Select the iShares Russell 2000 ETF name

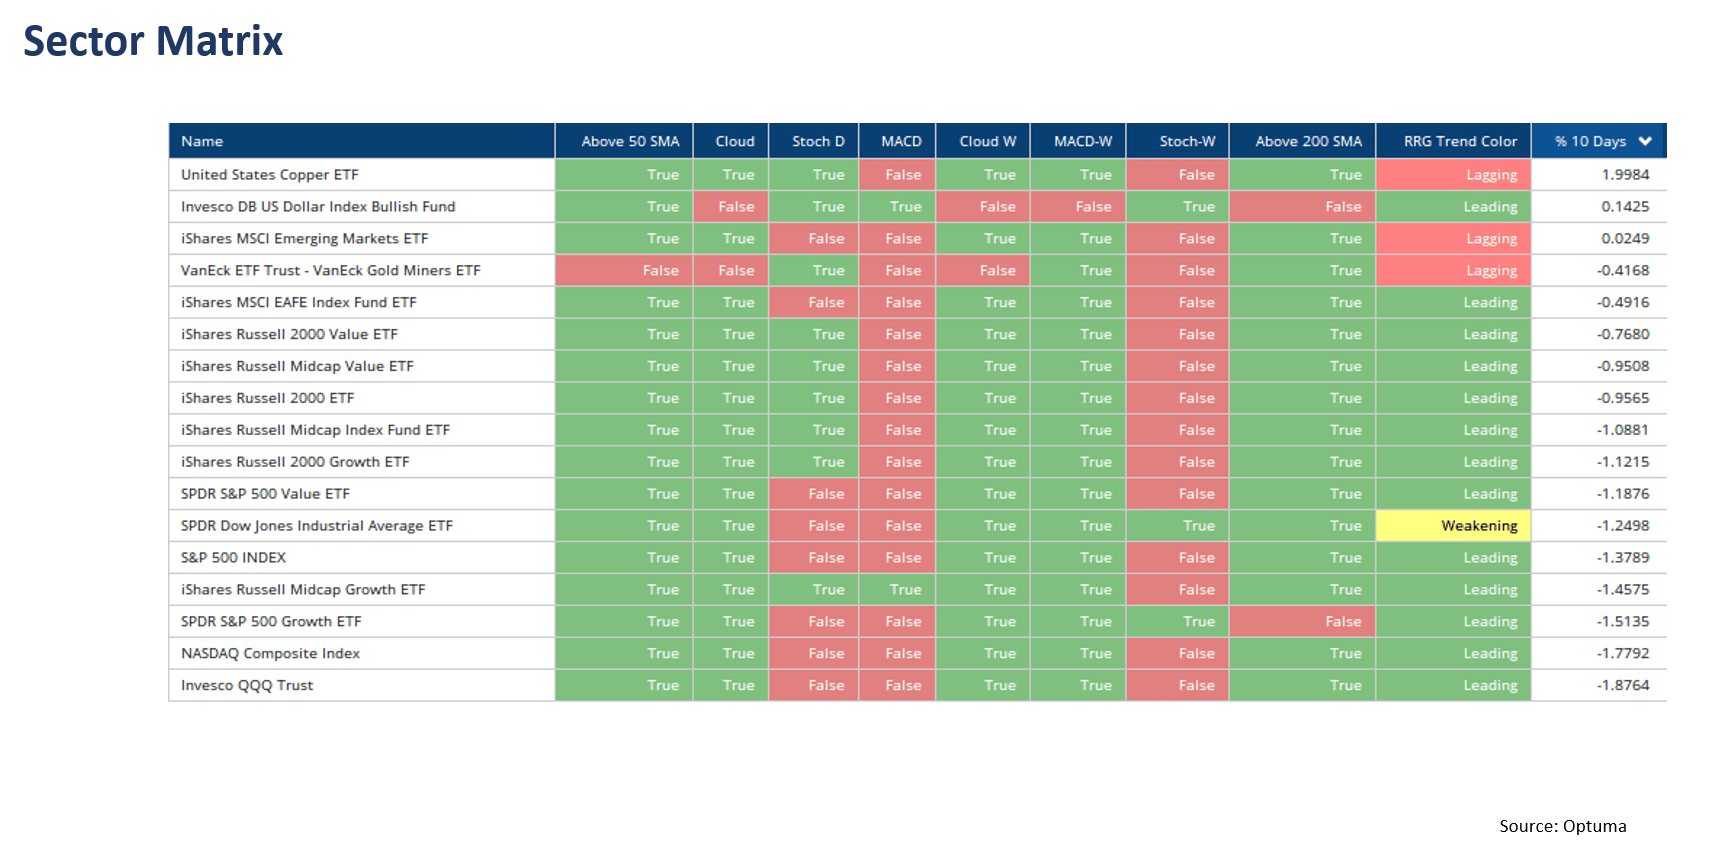tap(268, 398)
